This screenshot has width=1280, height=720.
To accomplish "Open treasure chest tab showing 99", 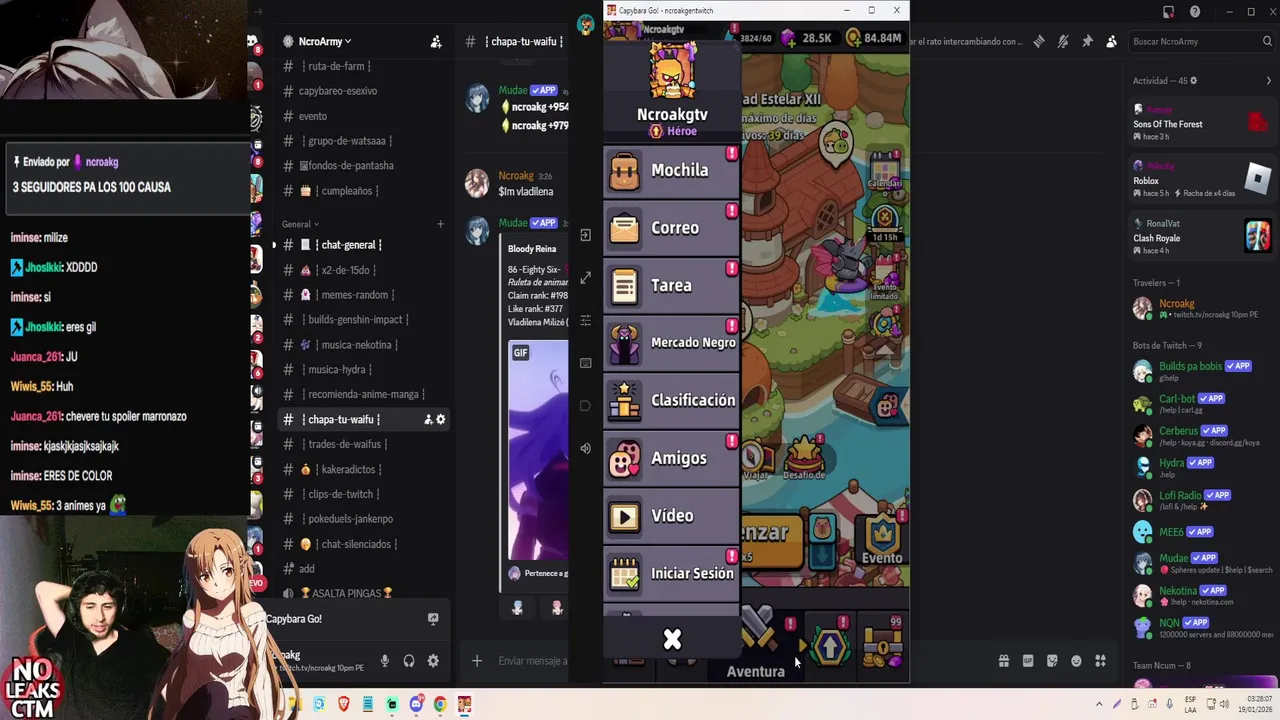I will (883, 646).
